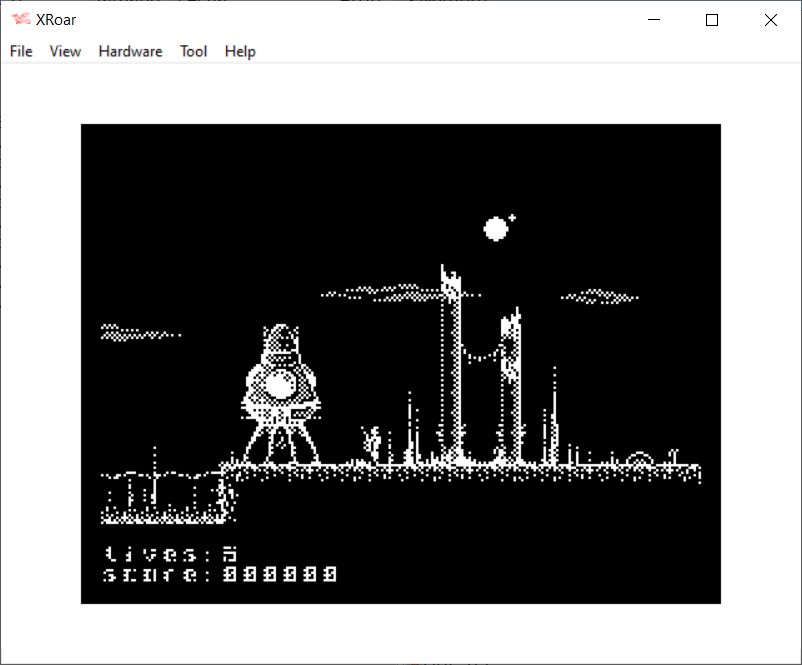Open the Tool menu

pyautogui.click(x=193, y=51)
